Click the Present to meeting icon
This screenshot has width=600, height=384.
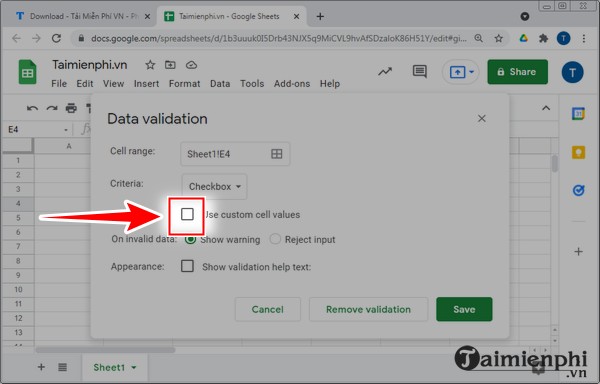(x=457, y=72)
